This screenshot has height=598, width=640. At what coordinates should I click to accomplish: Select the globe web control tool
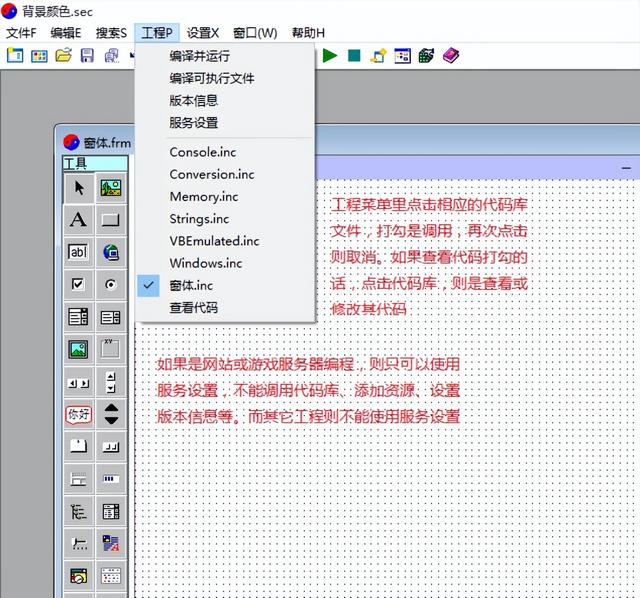pos(111,252)
